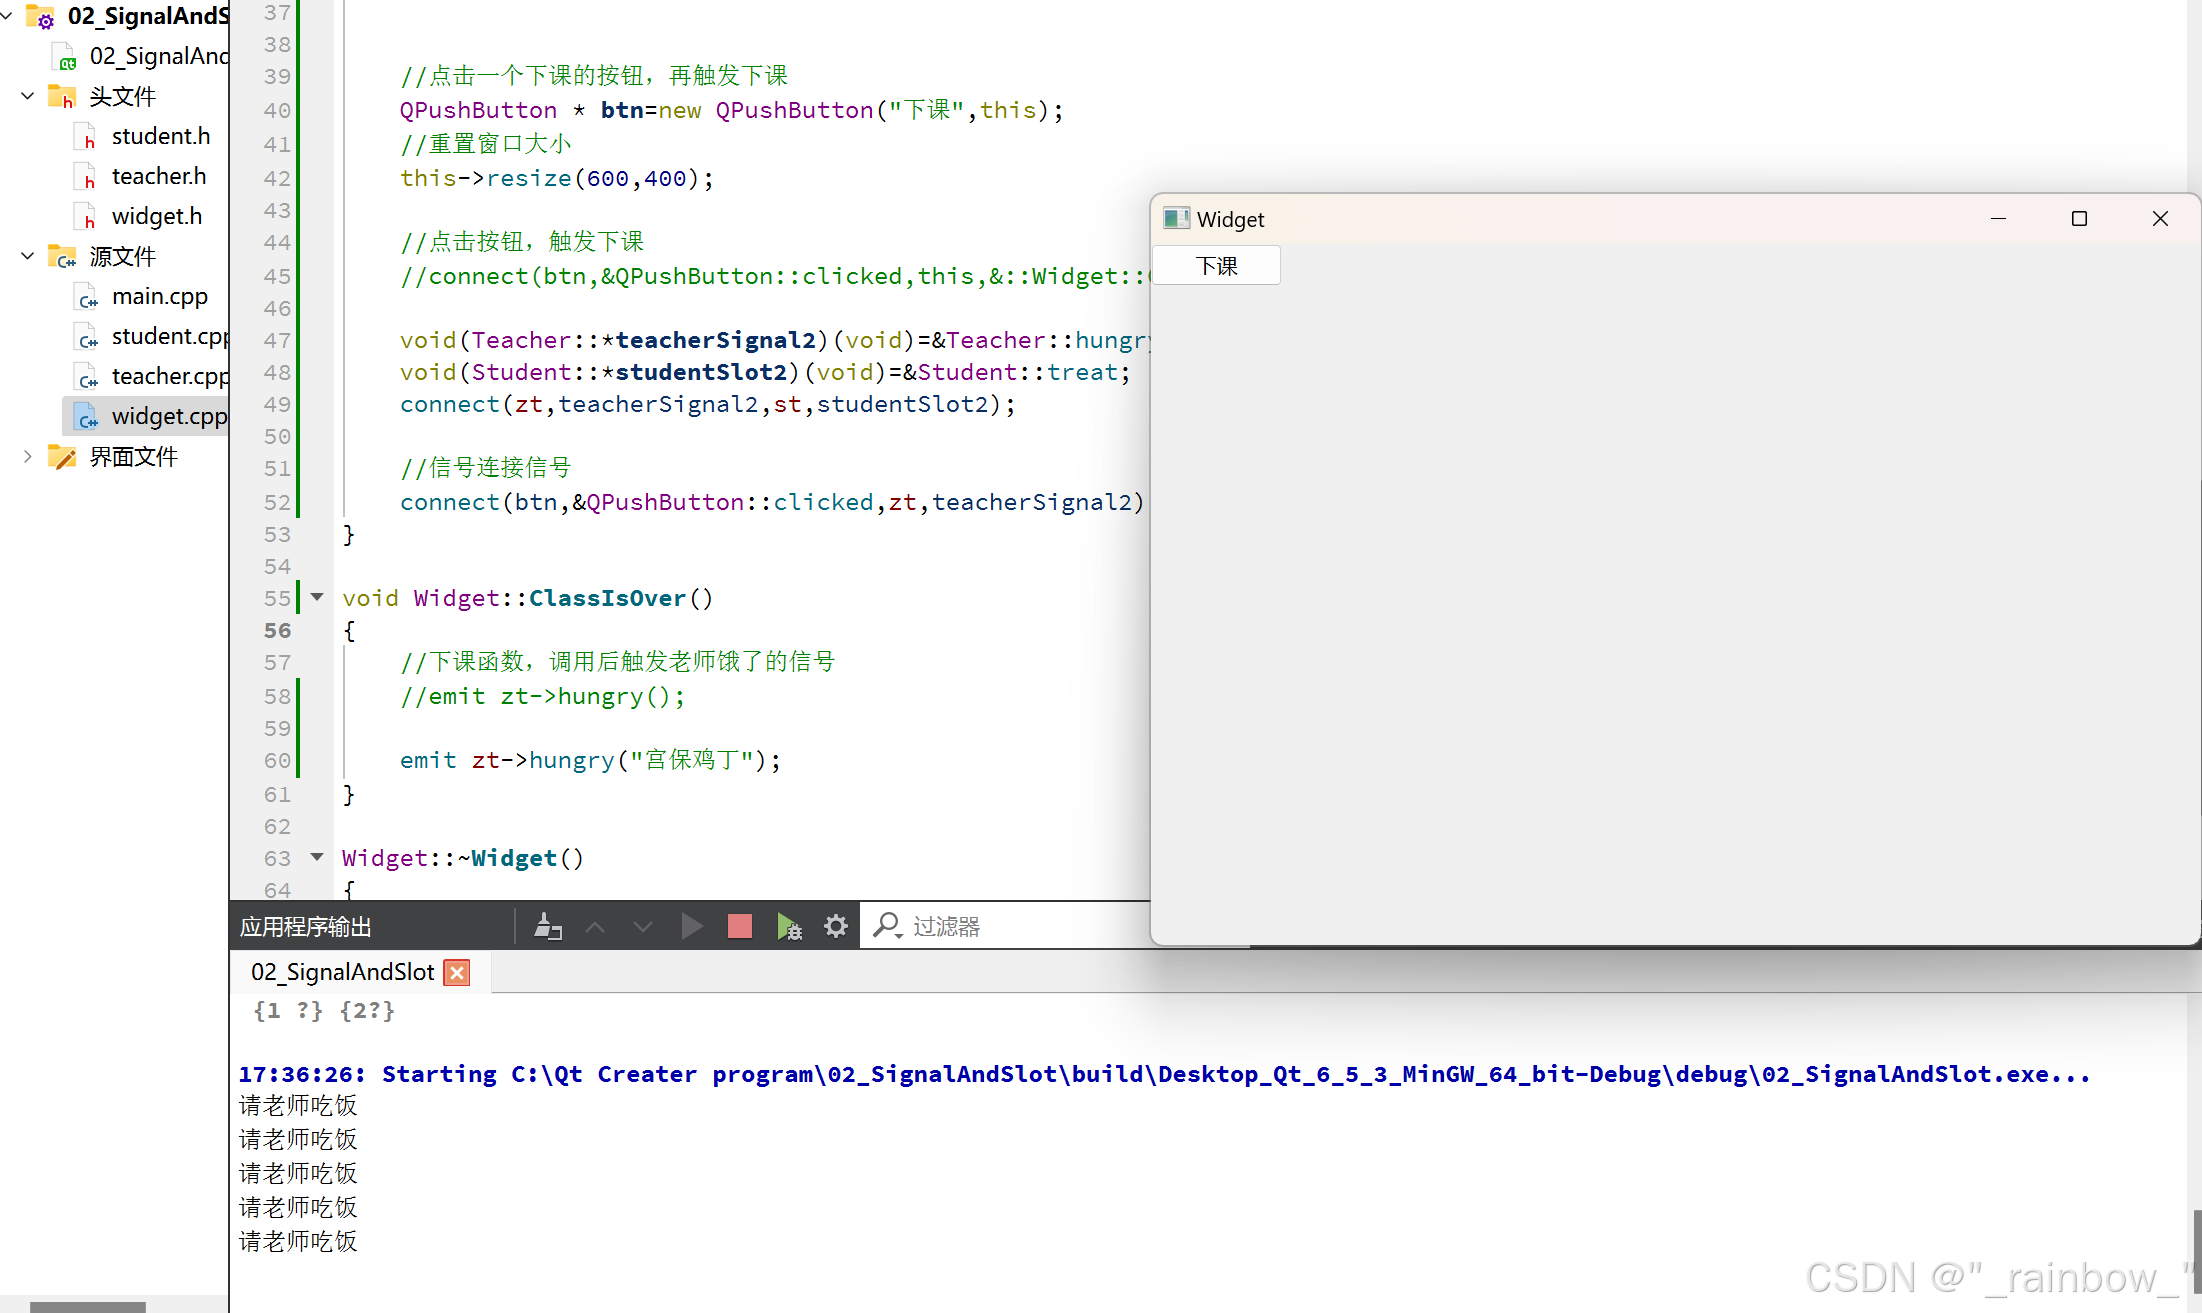Start debugging with the green bug-play icon
The height and width of the screenshot is (1313, 2202).
(789, 926)
